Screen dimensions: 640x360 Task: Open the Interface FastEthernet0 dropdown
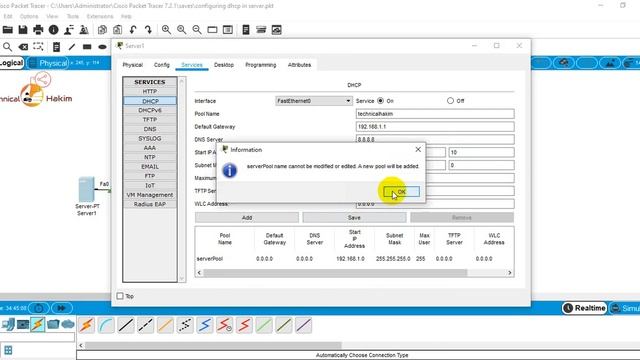[x=314, y=101]
